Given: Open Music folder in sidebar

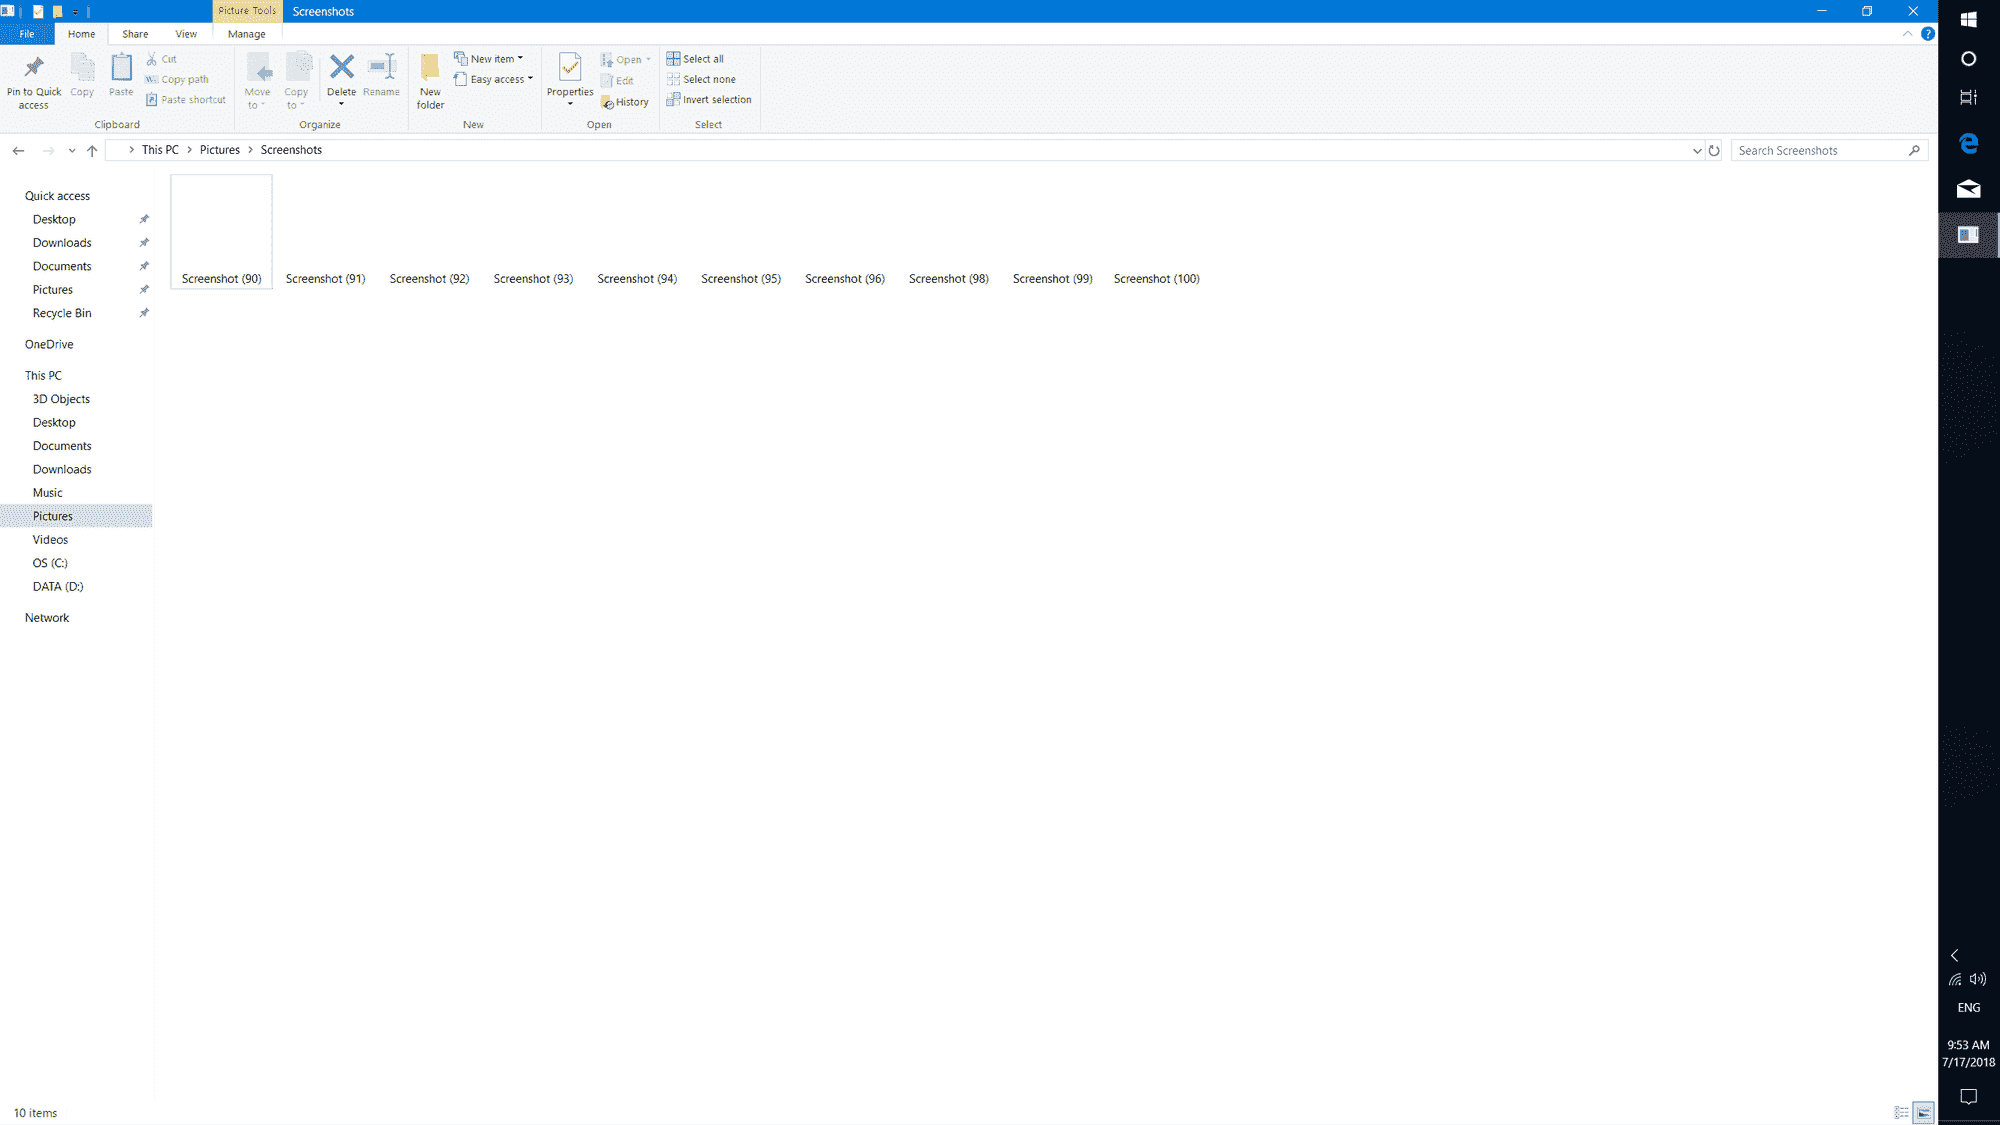Looking at the screenshot, I should 47,493.
